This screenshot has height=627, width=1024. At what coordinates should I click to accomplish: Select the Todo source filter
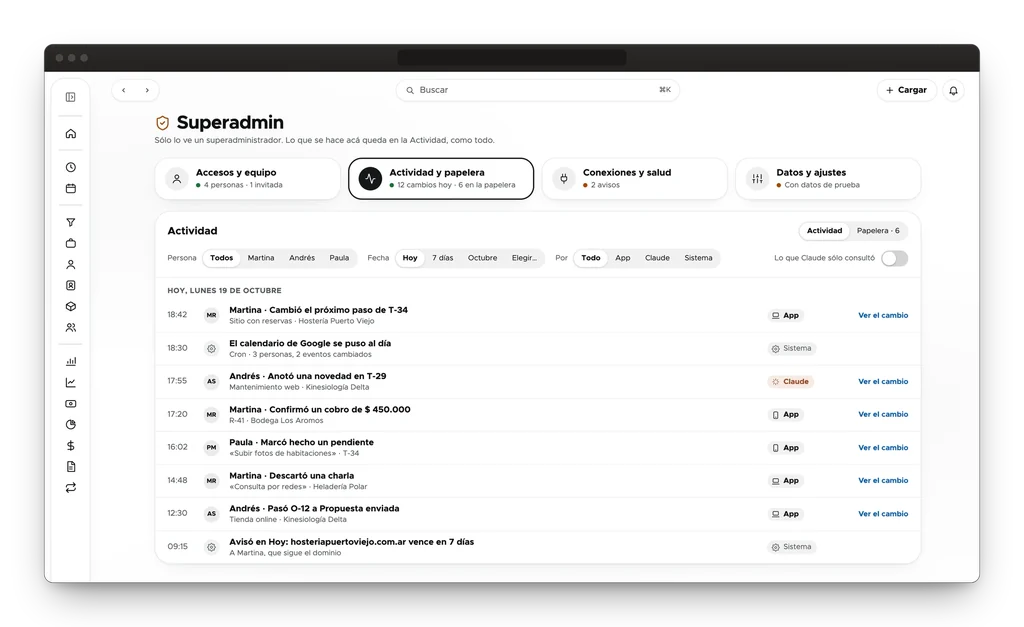point(590,258)
